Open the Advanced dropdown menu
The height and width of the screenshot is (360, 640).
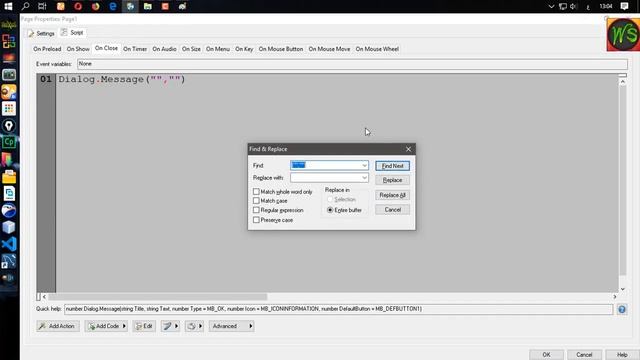[231, 326]
